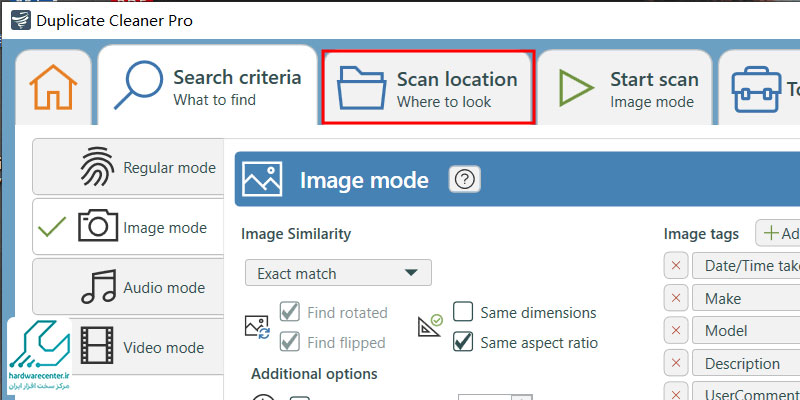Click the plus Add button for image tags

(x=778, y=233)
